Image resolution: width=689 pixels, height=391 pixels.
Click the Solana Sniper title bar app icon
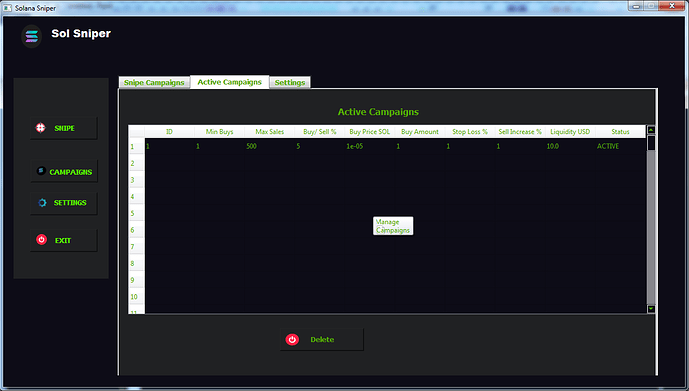click(7, 7)
